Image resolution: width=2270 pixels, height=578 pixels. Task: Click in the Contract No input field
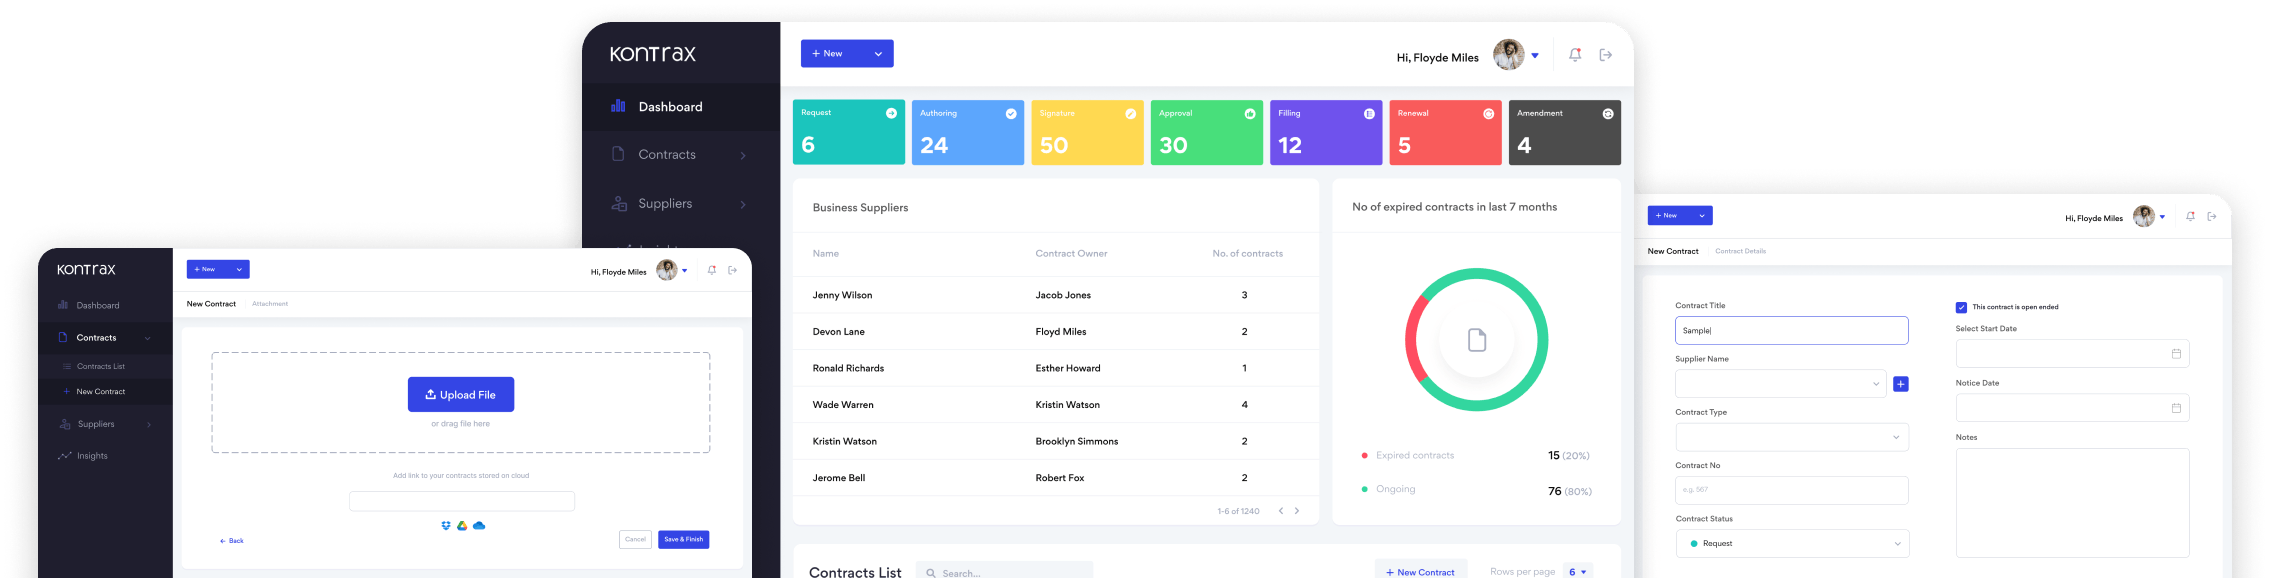pos(1792,491)
